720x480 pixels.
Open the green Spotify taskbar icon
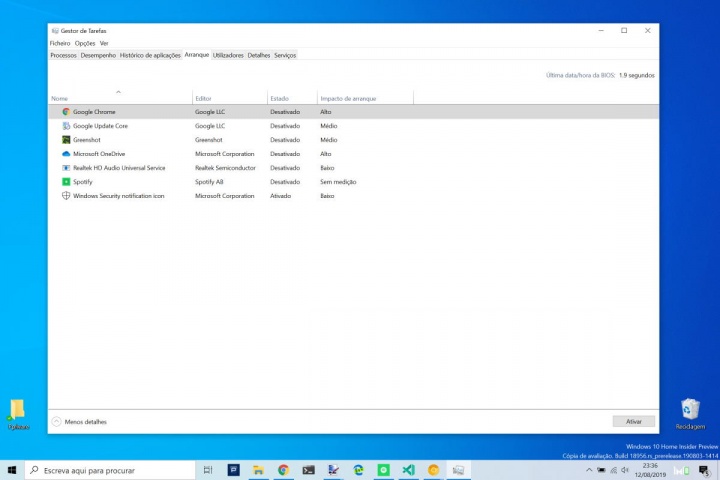[383, 470]
